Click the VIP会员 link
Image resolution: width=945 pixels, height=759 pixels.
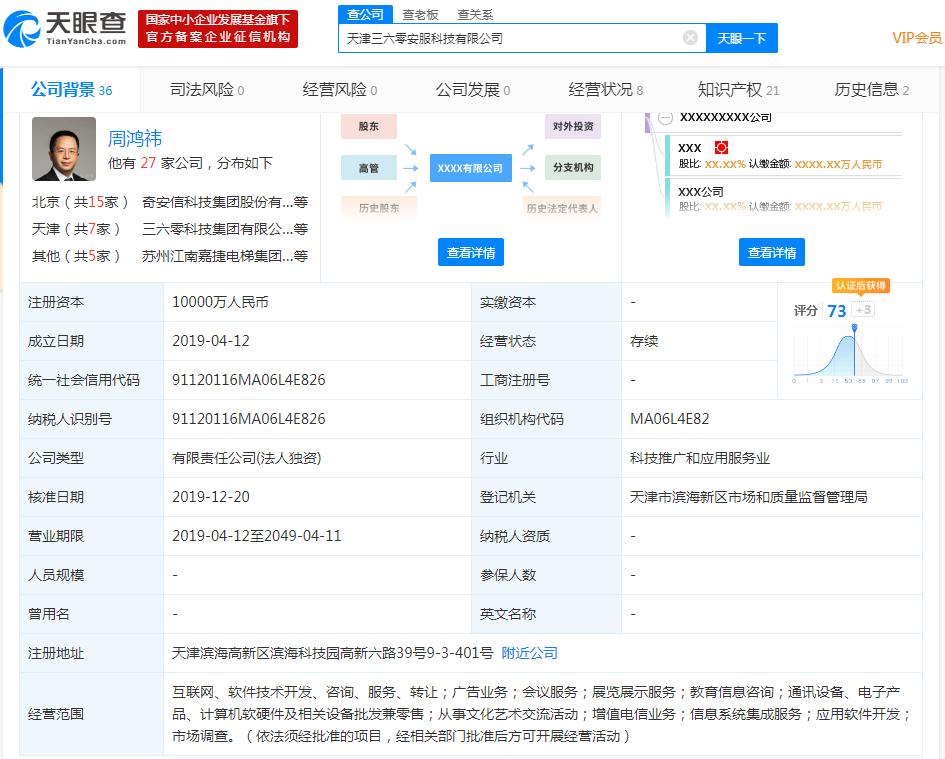tap(916, 38)
